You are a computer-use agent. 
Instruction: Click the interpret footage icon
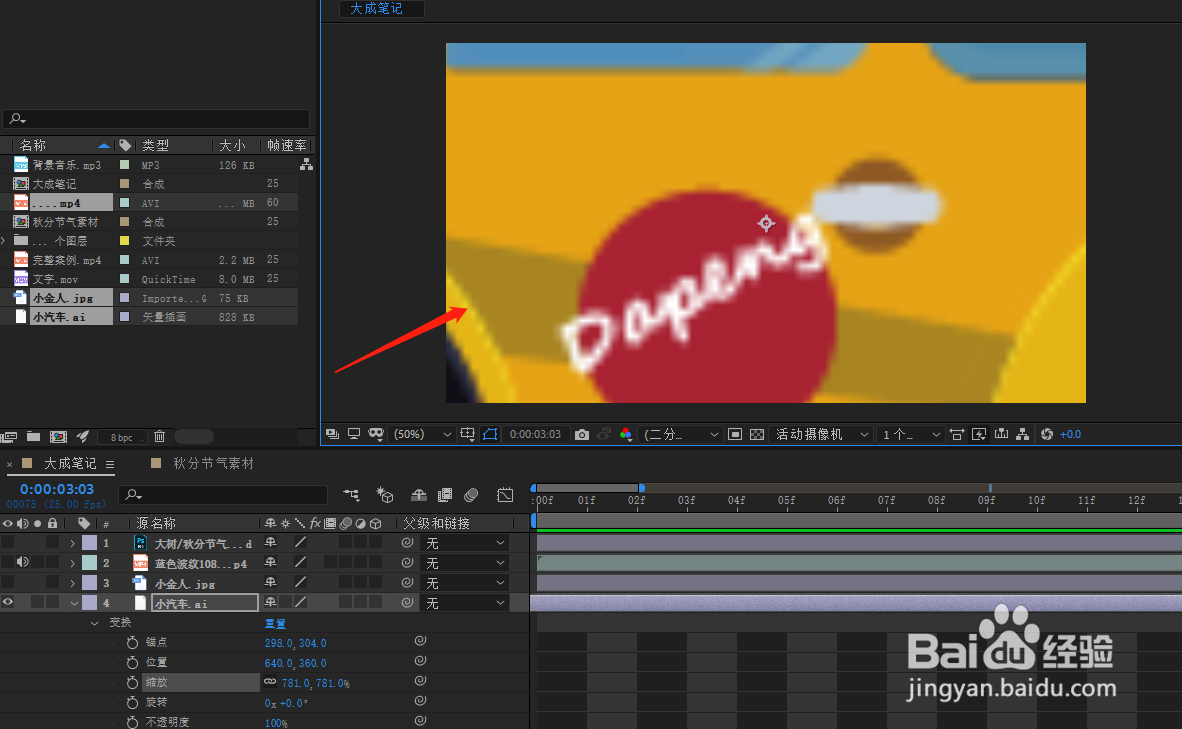coord(8,436)
